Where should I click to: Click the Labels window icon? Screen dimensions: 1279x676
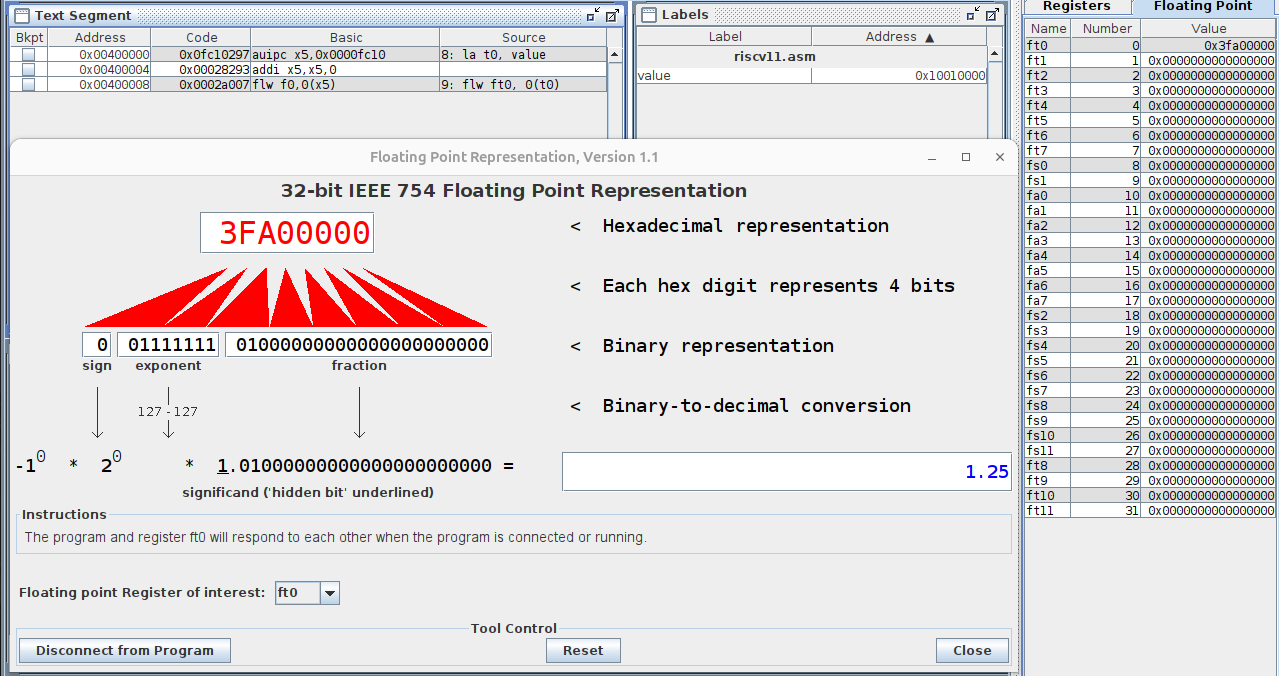click(x=649, y=15)
